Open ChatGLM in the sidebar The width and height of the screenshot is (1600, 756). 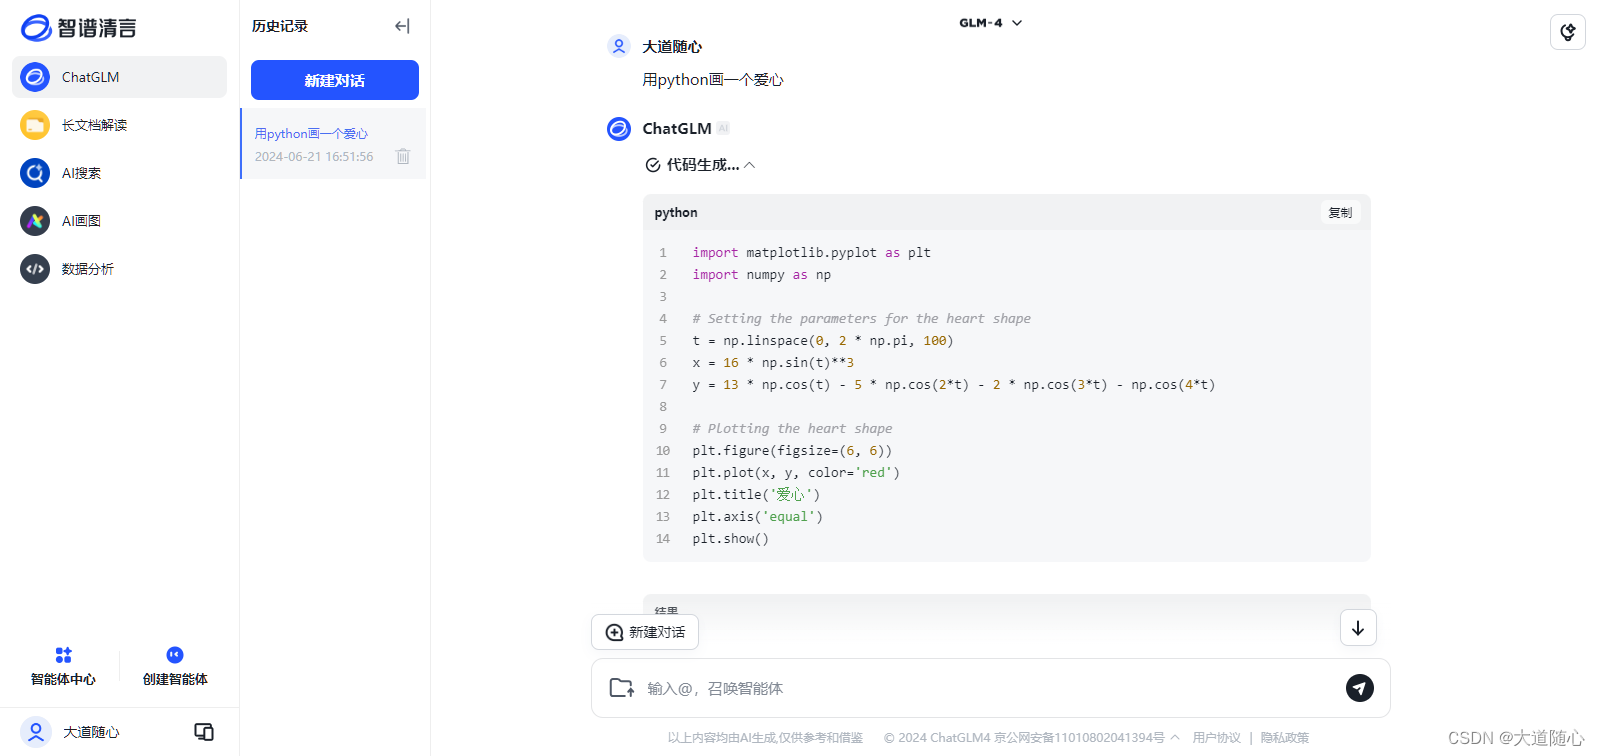point(119,77)
